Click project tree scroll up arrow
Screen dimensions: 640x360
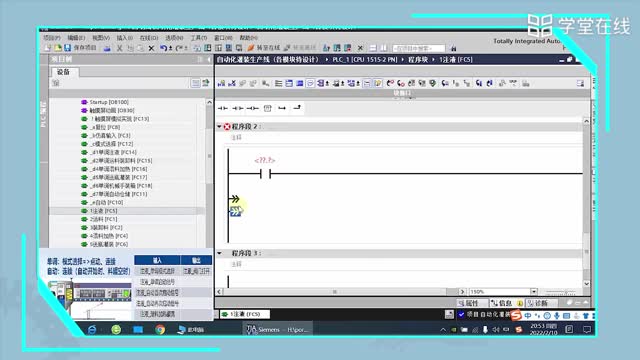(209, 102)
